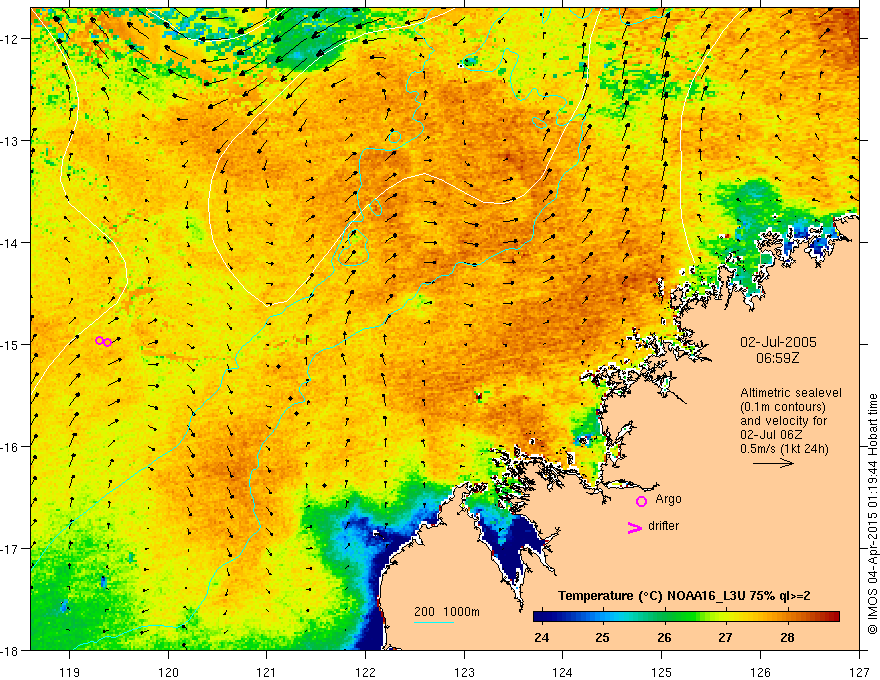Click the color bar value 25
This screenshot has height=680, width=880.
(x=602, y=637)
